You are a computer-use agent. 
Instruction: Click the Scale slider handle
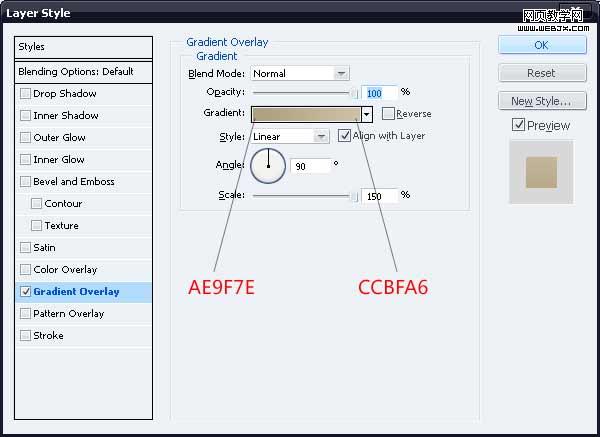point(355,196)
